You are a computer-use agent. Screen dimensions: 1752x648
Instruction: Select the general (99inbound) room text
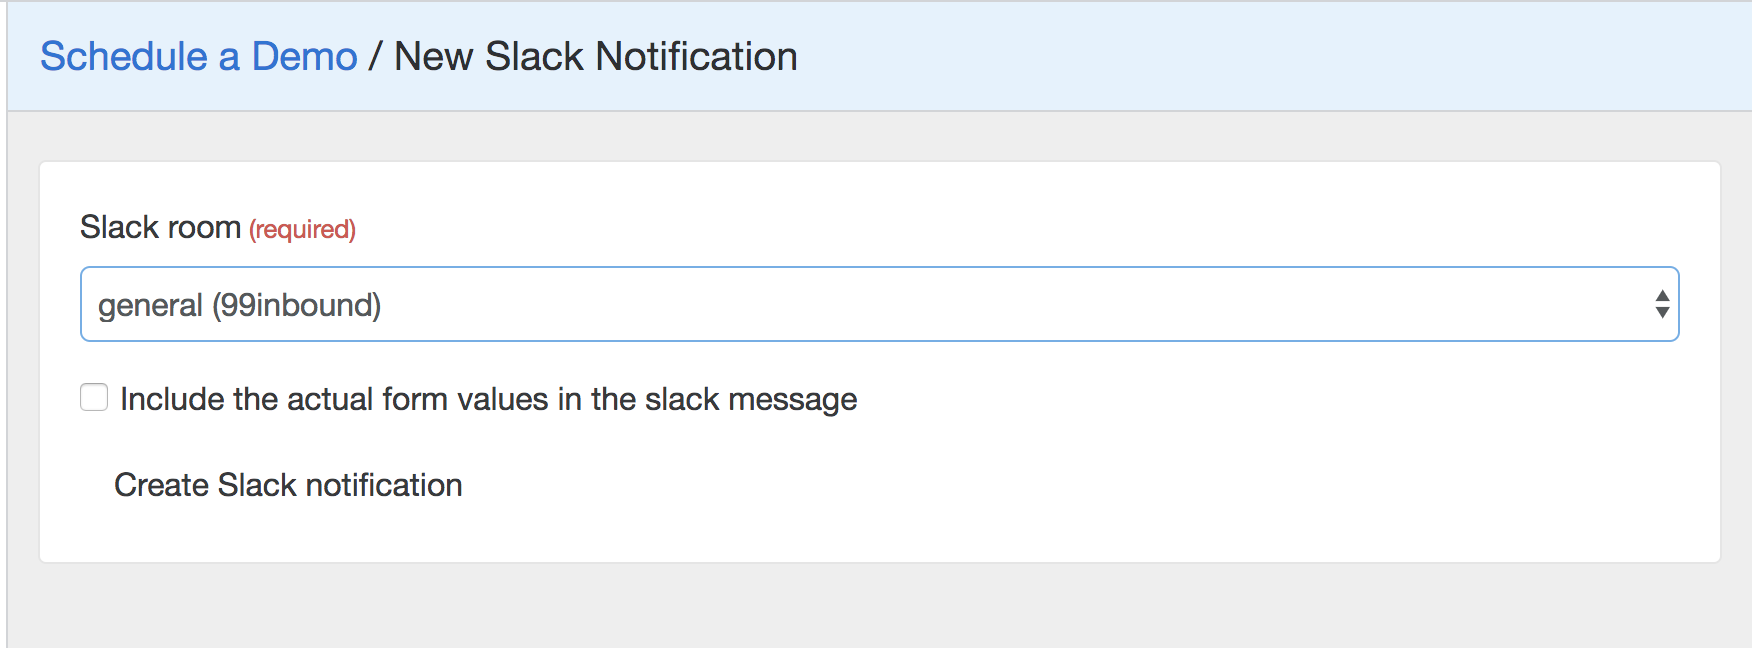point(239,305)
